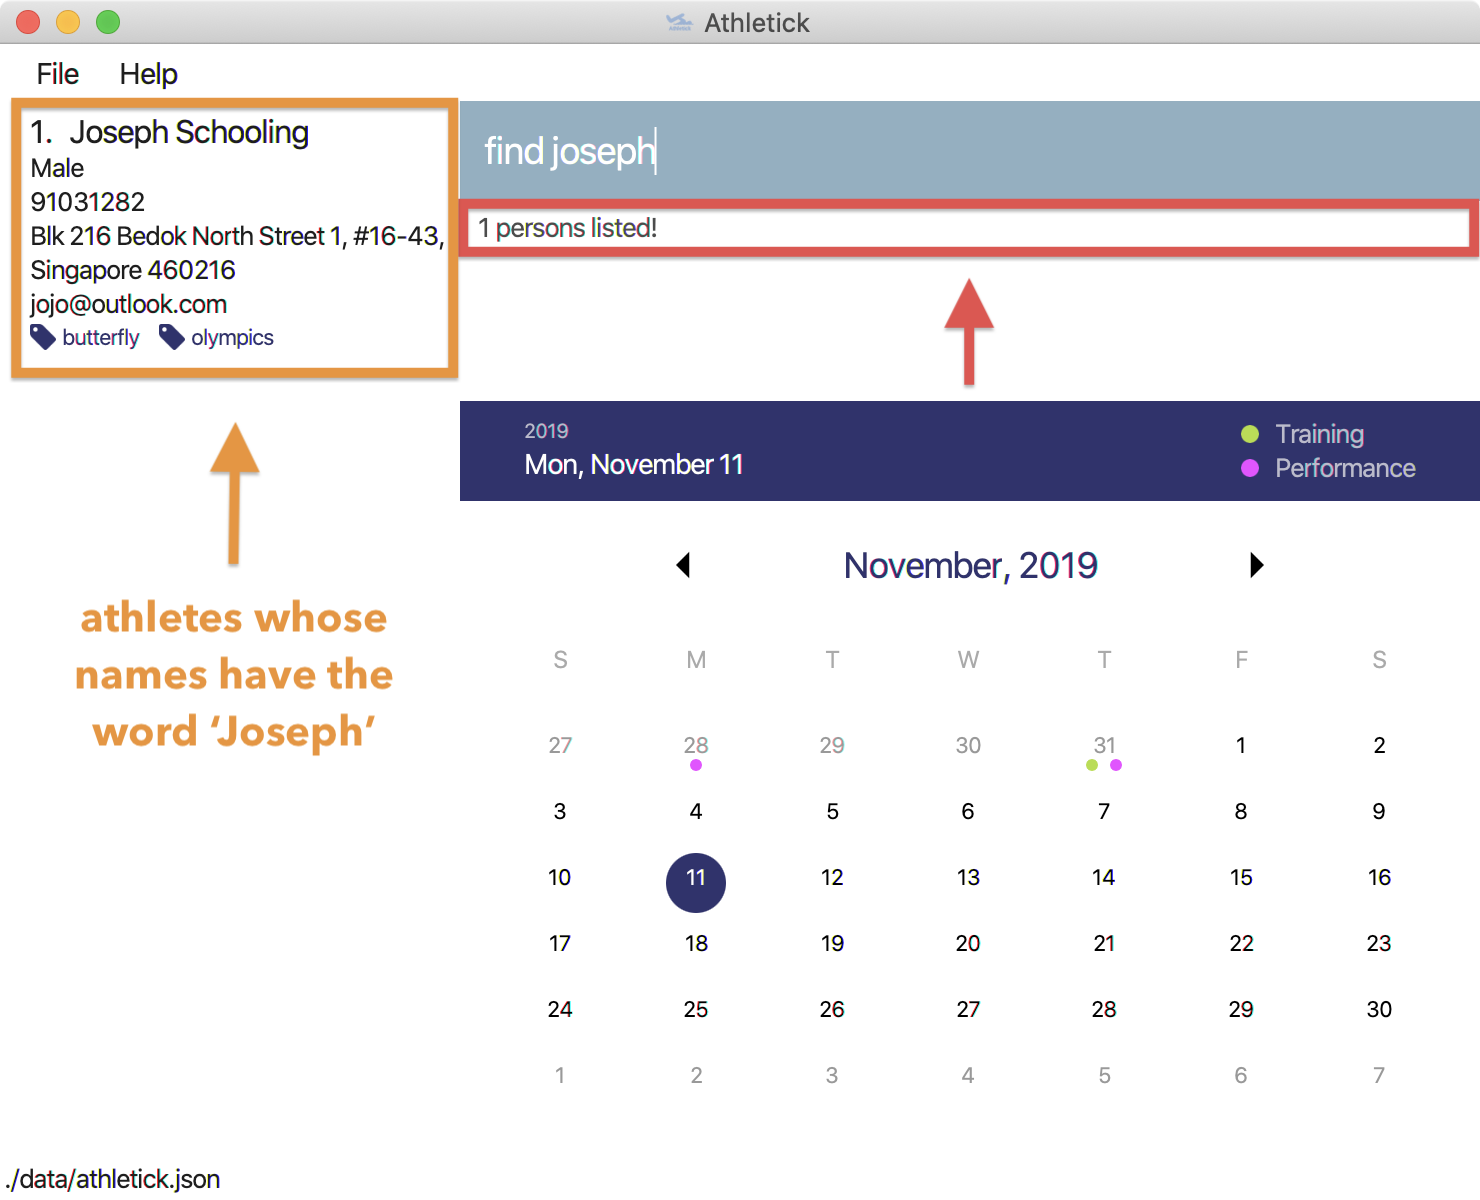Go to next month with right arrow

click(1257, 565)
